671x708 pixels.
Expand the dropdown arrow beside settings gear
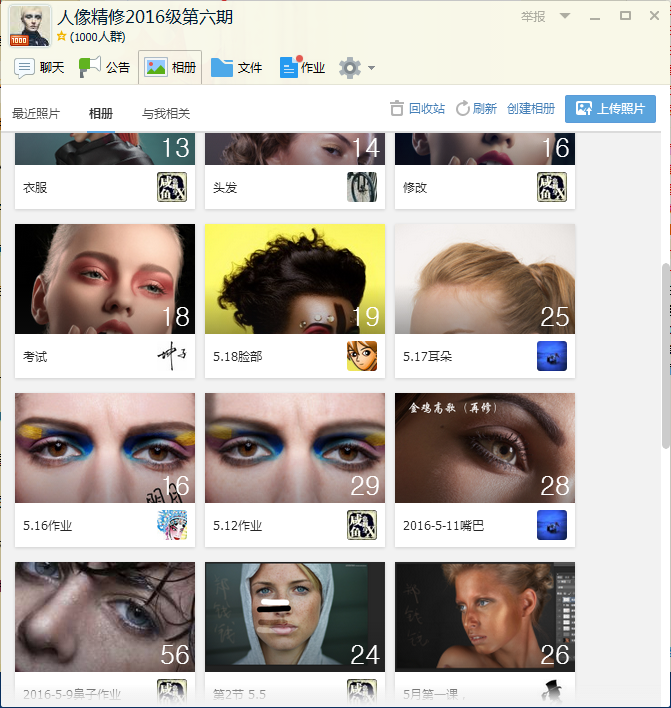click(372, 68)
